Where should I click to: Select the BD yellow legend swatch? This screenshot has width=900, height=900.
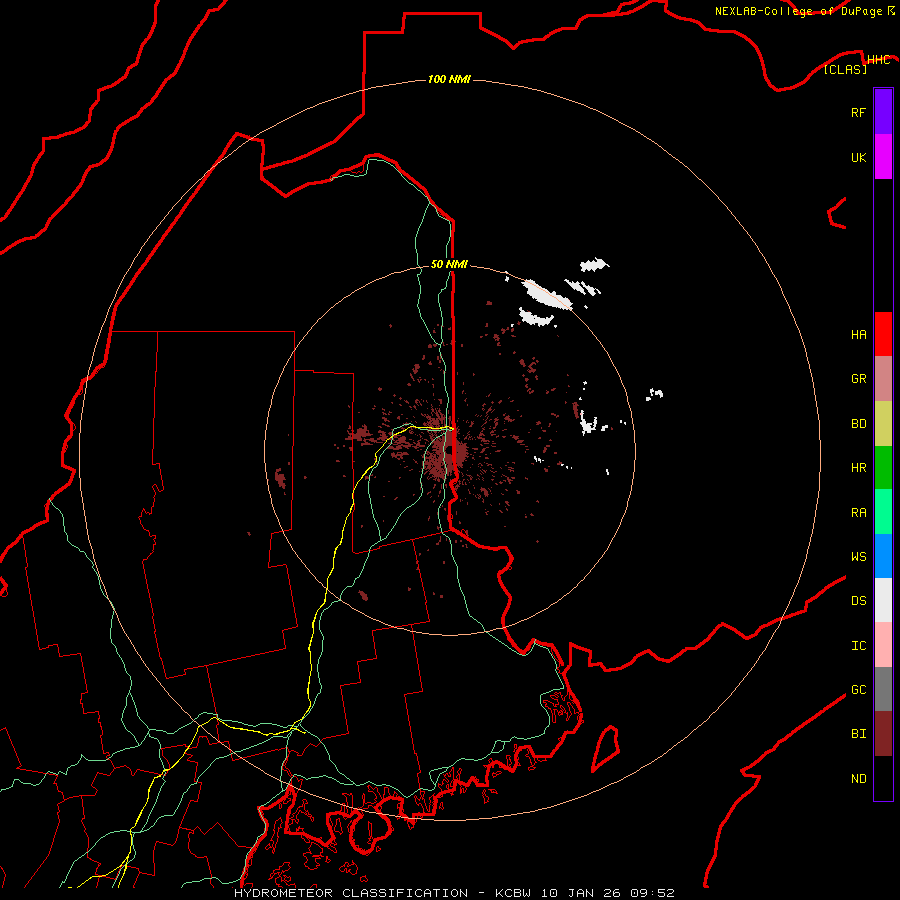(x=883, y=424)
